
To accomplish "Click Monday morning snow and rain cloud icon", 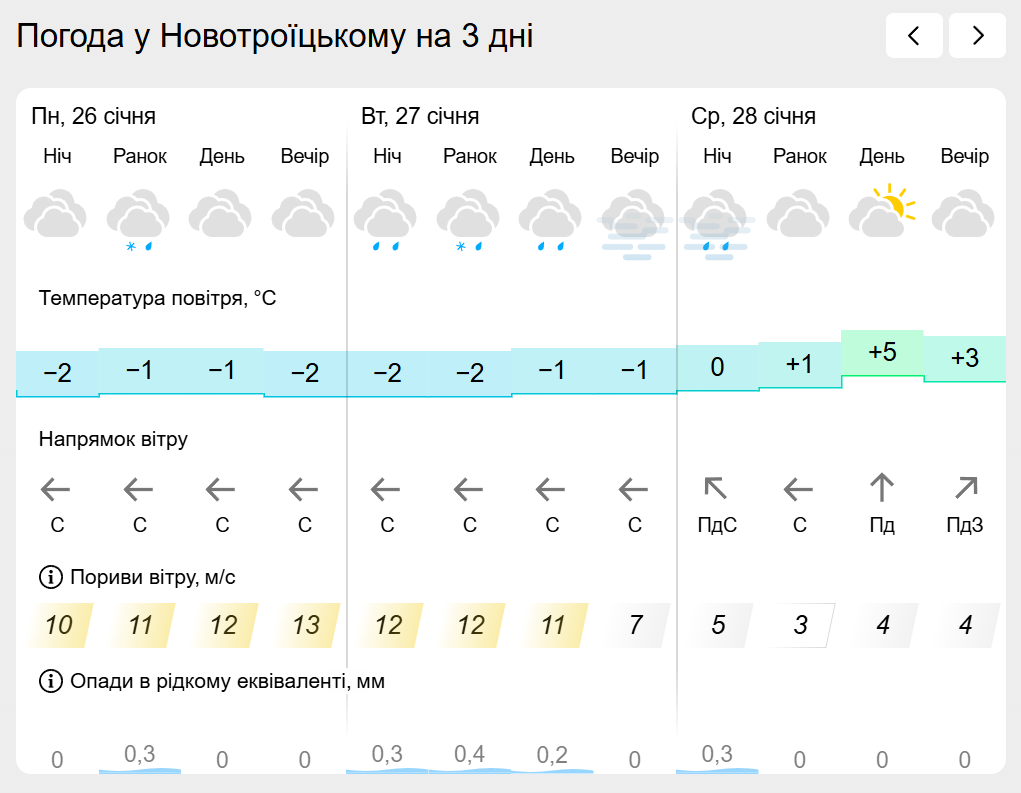I will (139, 220).
